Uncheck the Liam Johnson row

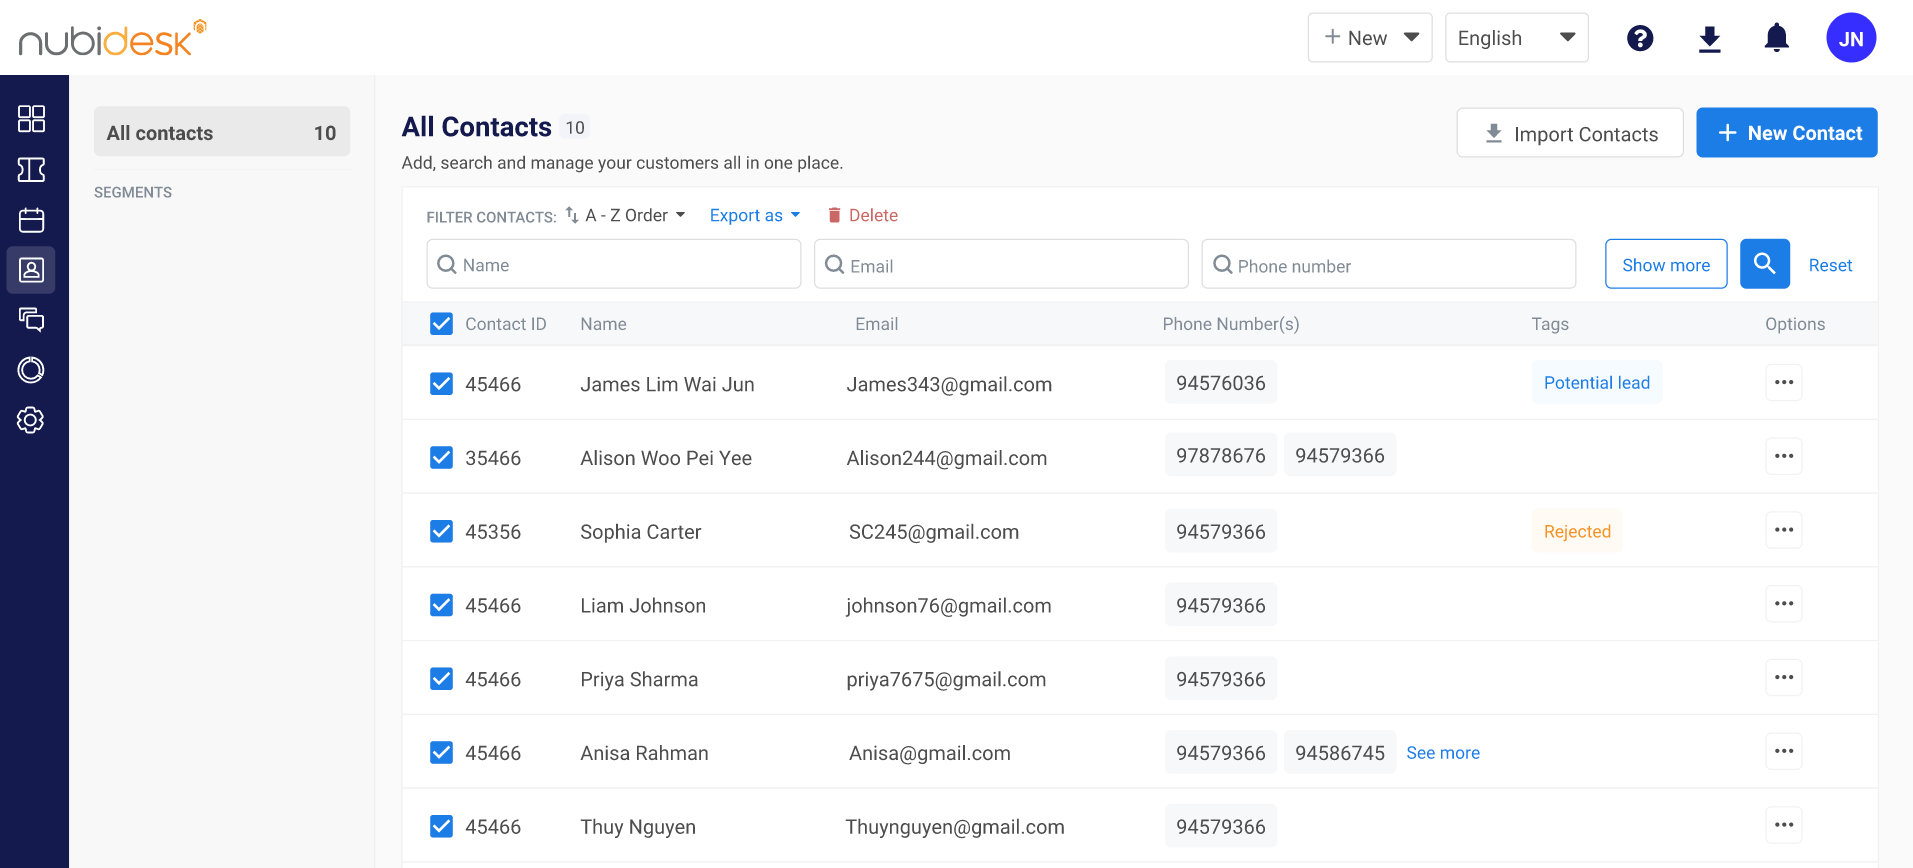point(441,605)
